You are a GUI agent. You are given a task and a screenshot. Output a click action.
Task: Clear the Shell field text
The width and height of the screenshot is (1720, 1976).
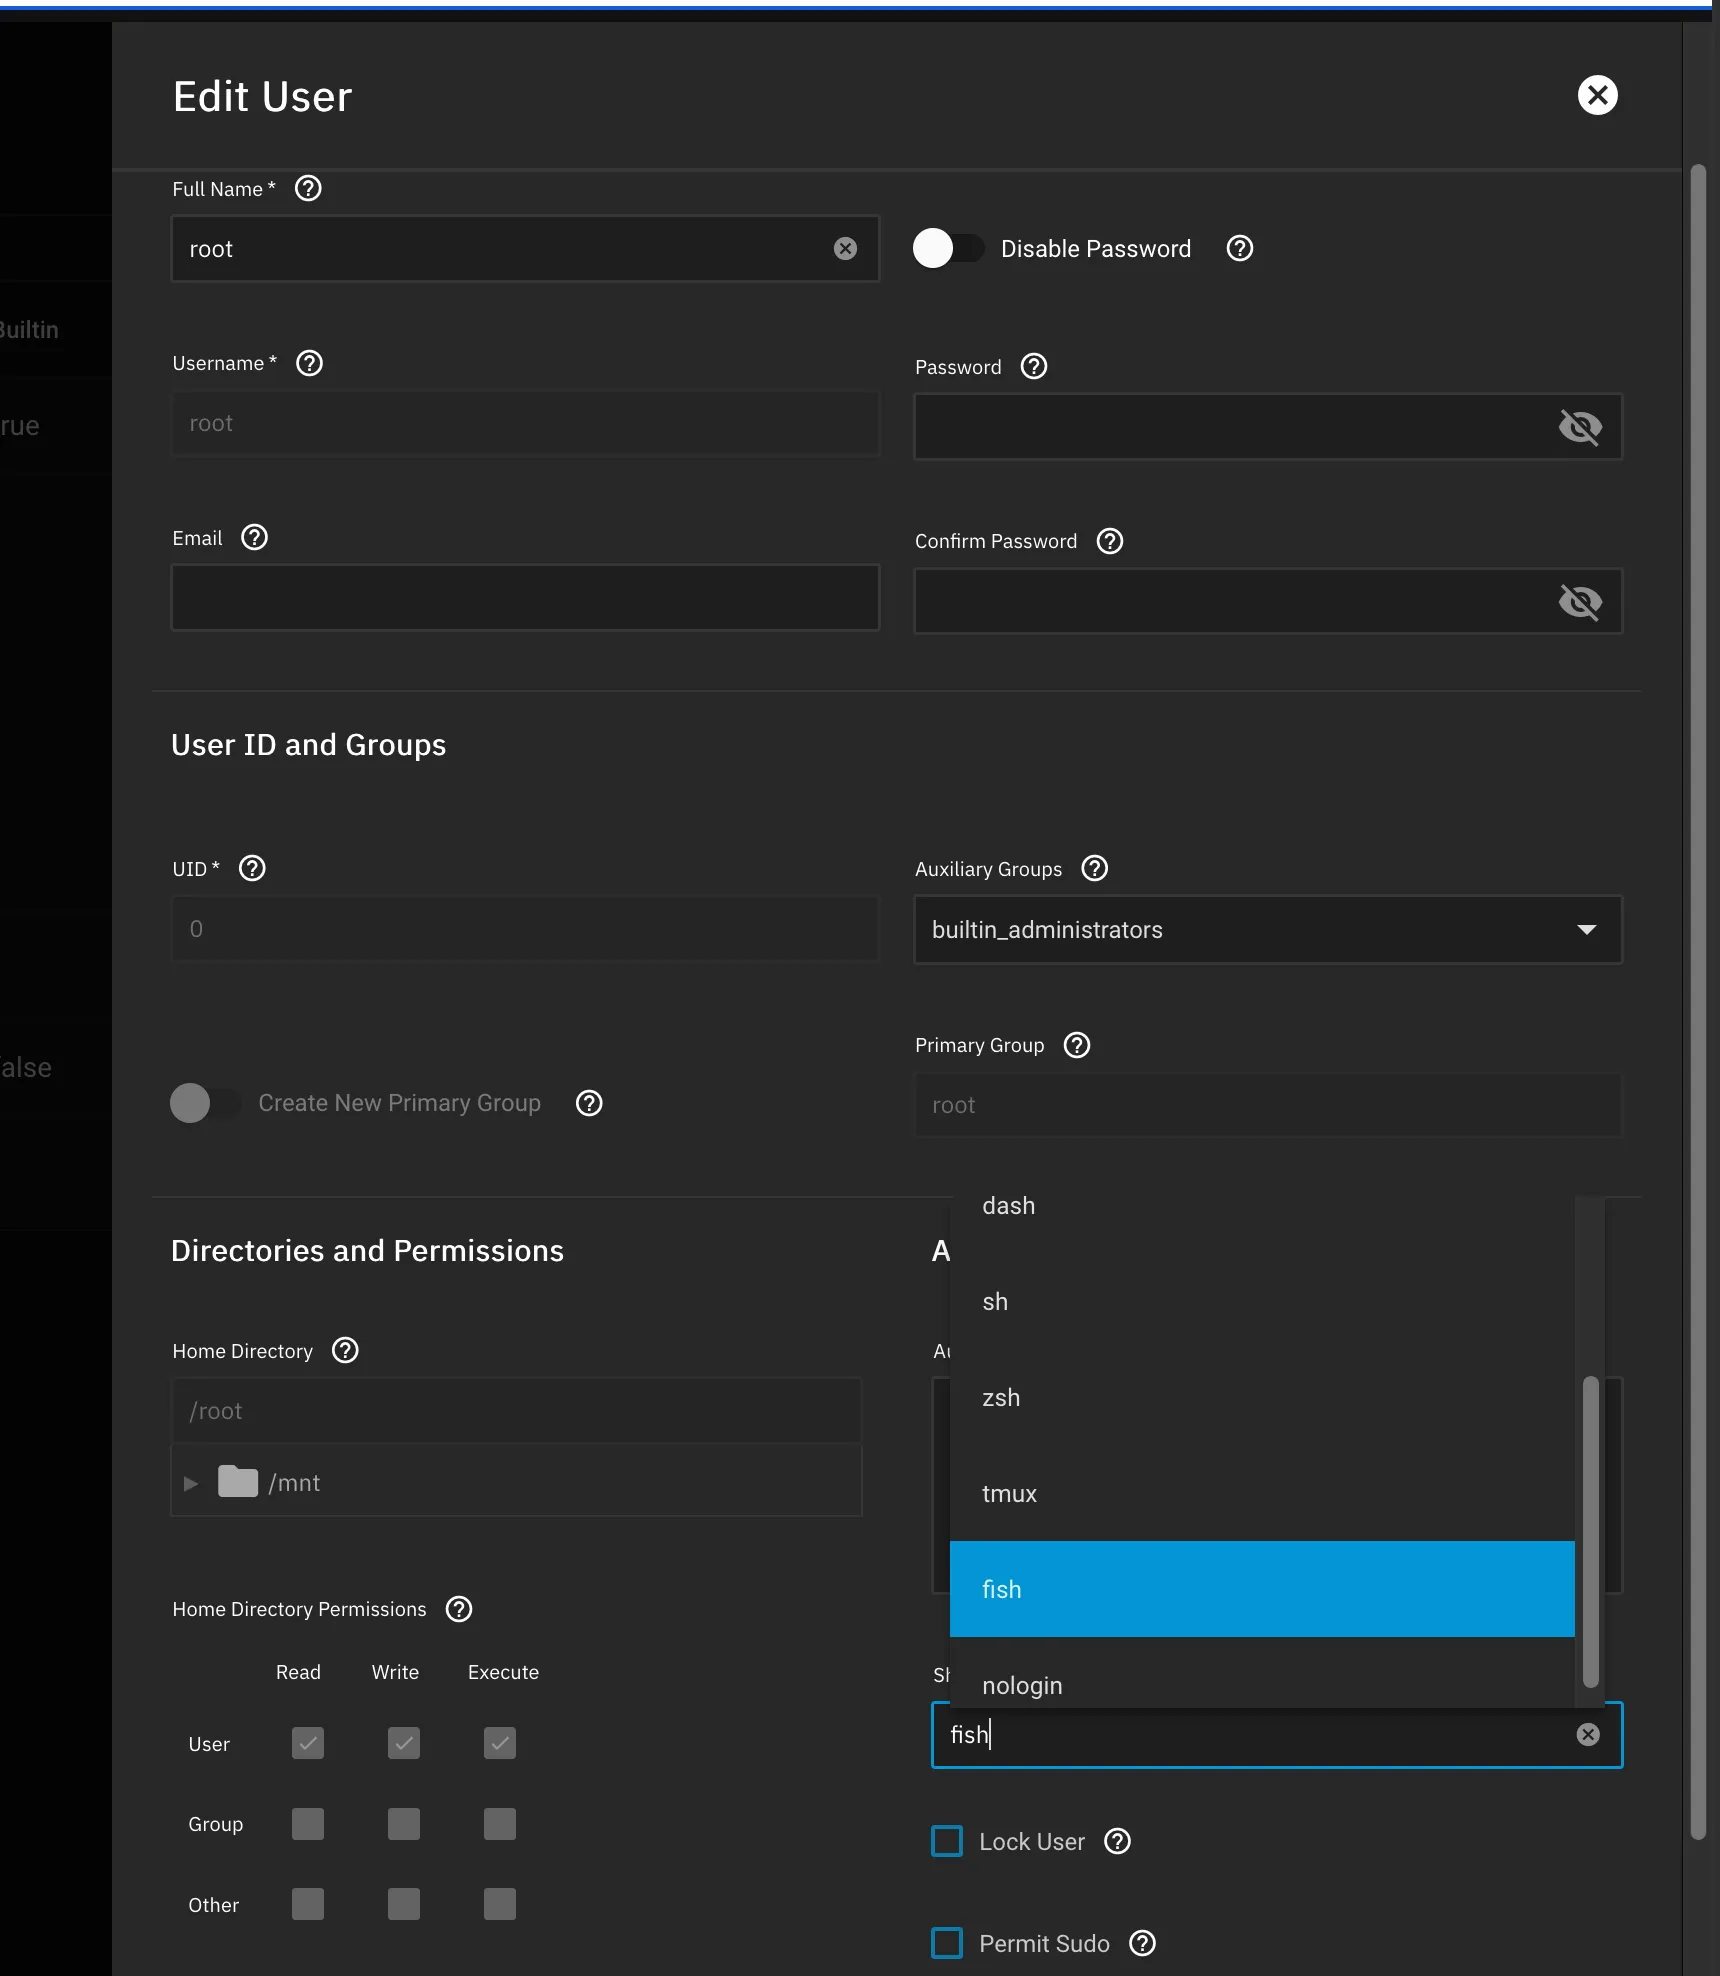pos(1588,1735)
